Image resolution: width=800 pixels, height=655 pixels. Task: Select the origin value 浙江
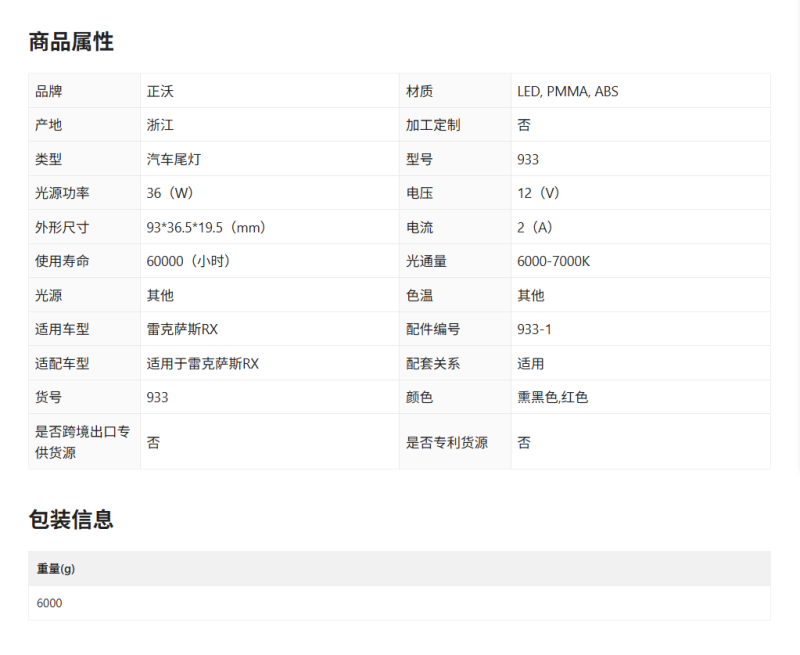point(160,126)
